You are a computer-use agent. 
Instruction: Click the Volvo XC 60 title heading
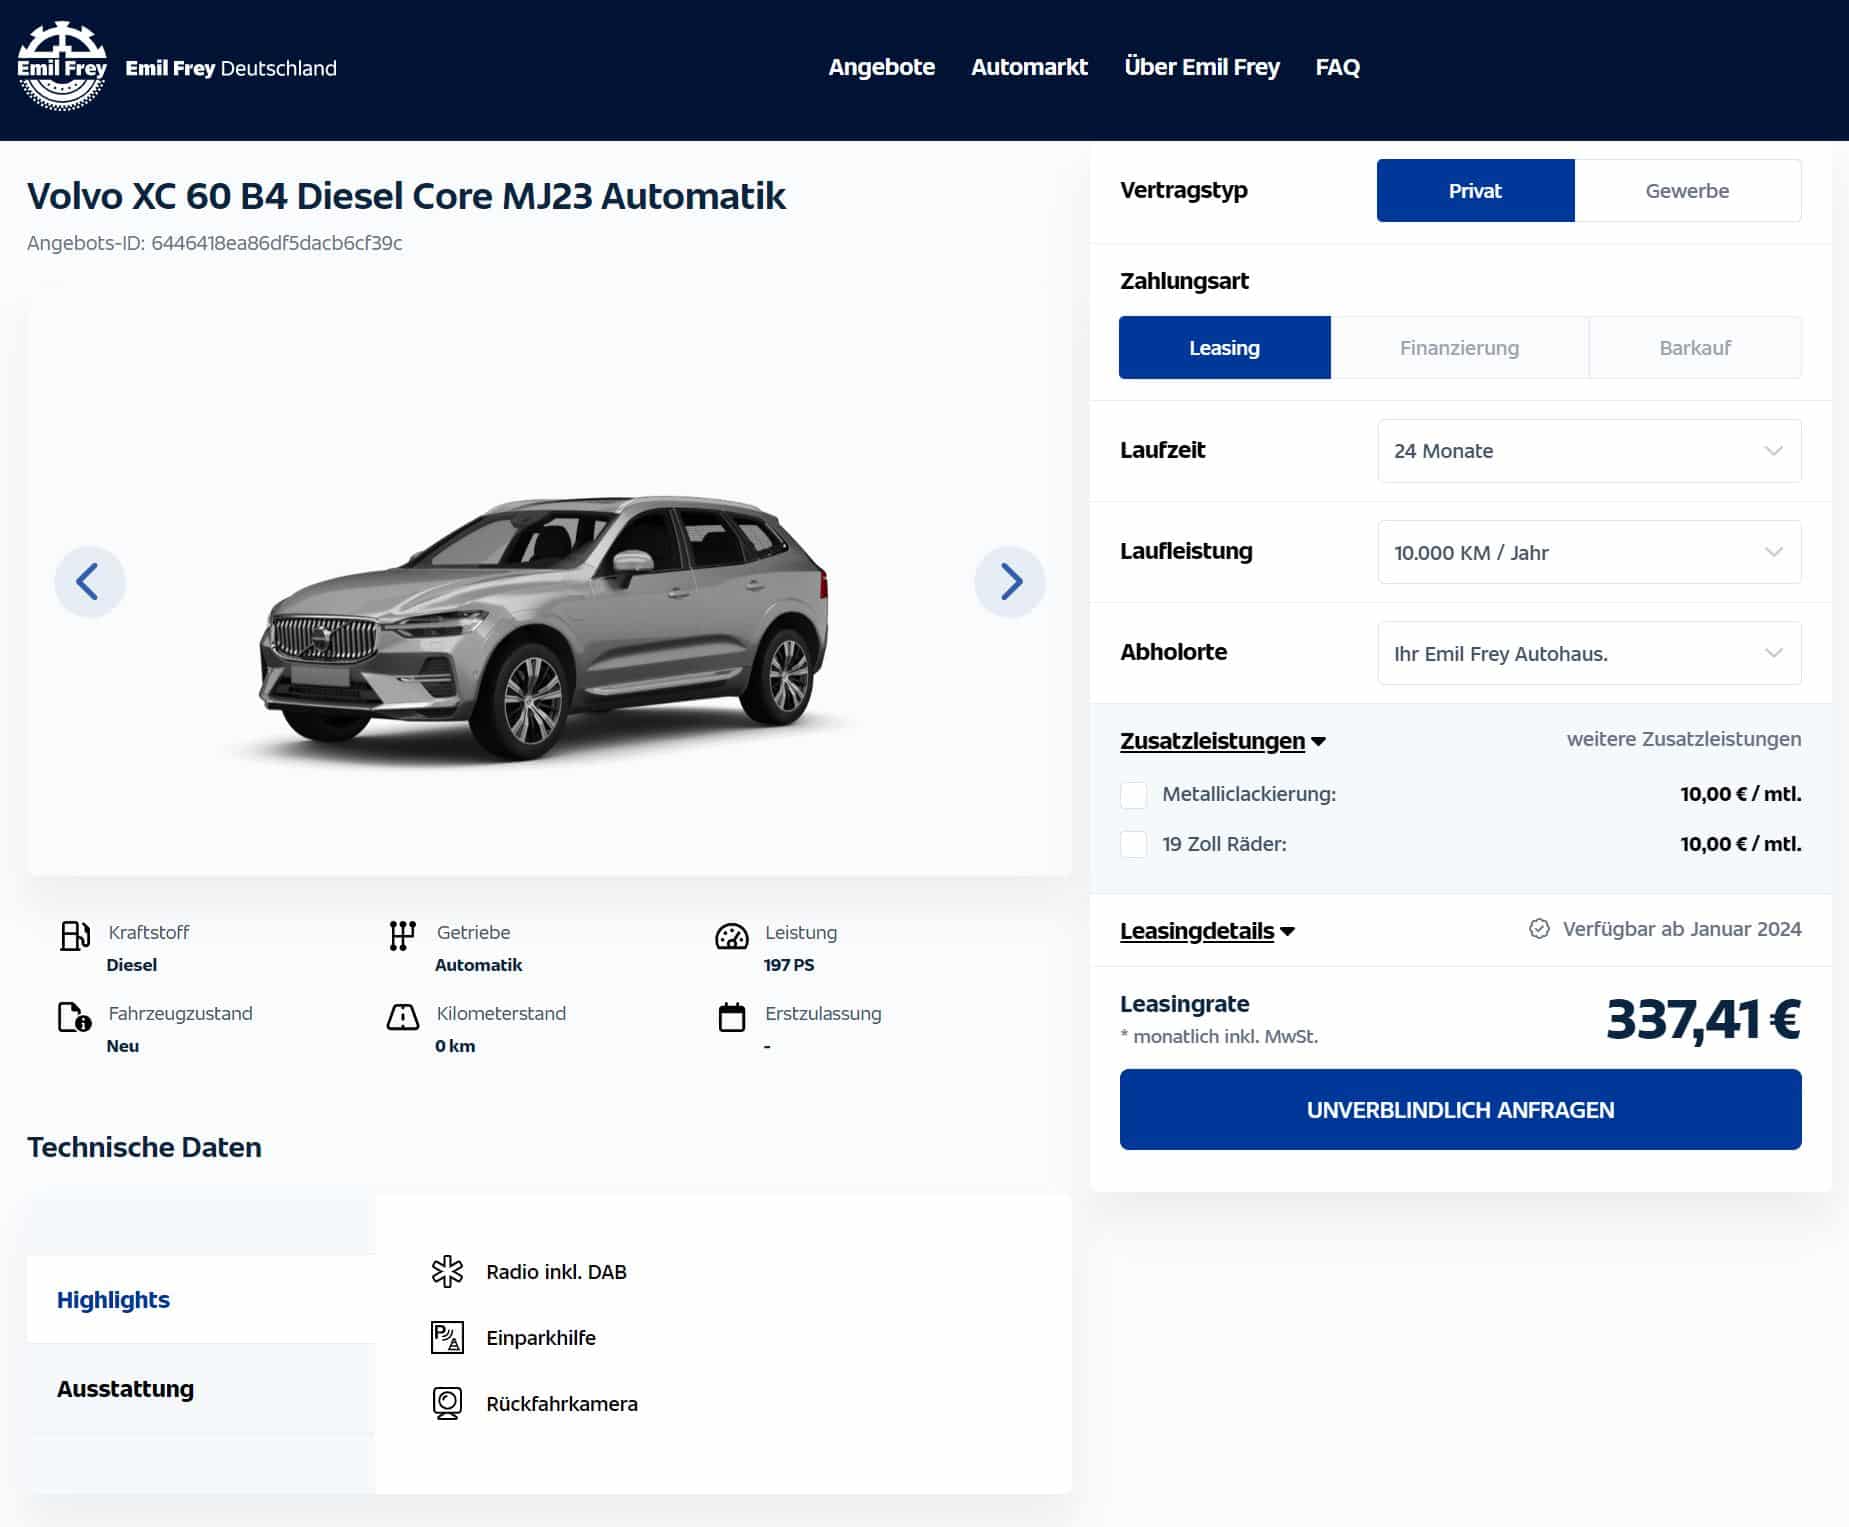click(406, 196)
